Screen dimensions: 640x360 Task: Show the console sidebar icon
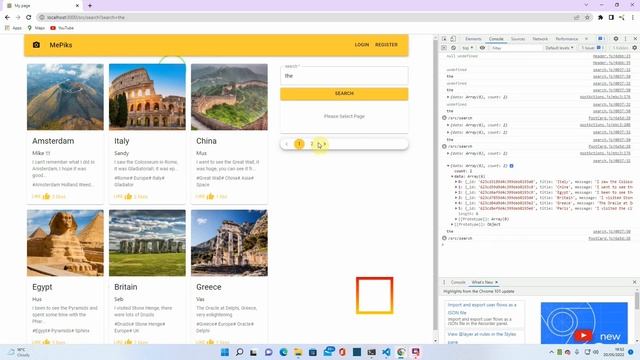(444, 48)
